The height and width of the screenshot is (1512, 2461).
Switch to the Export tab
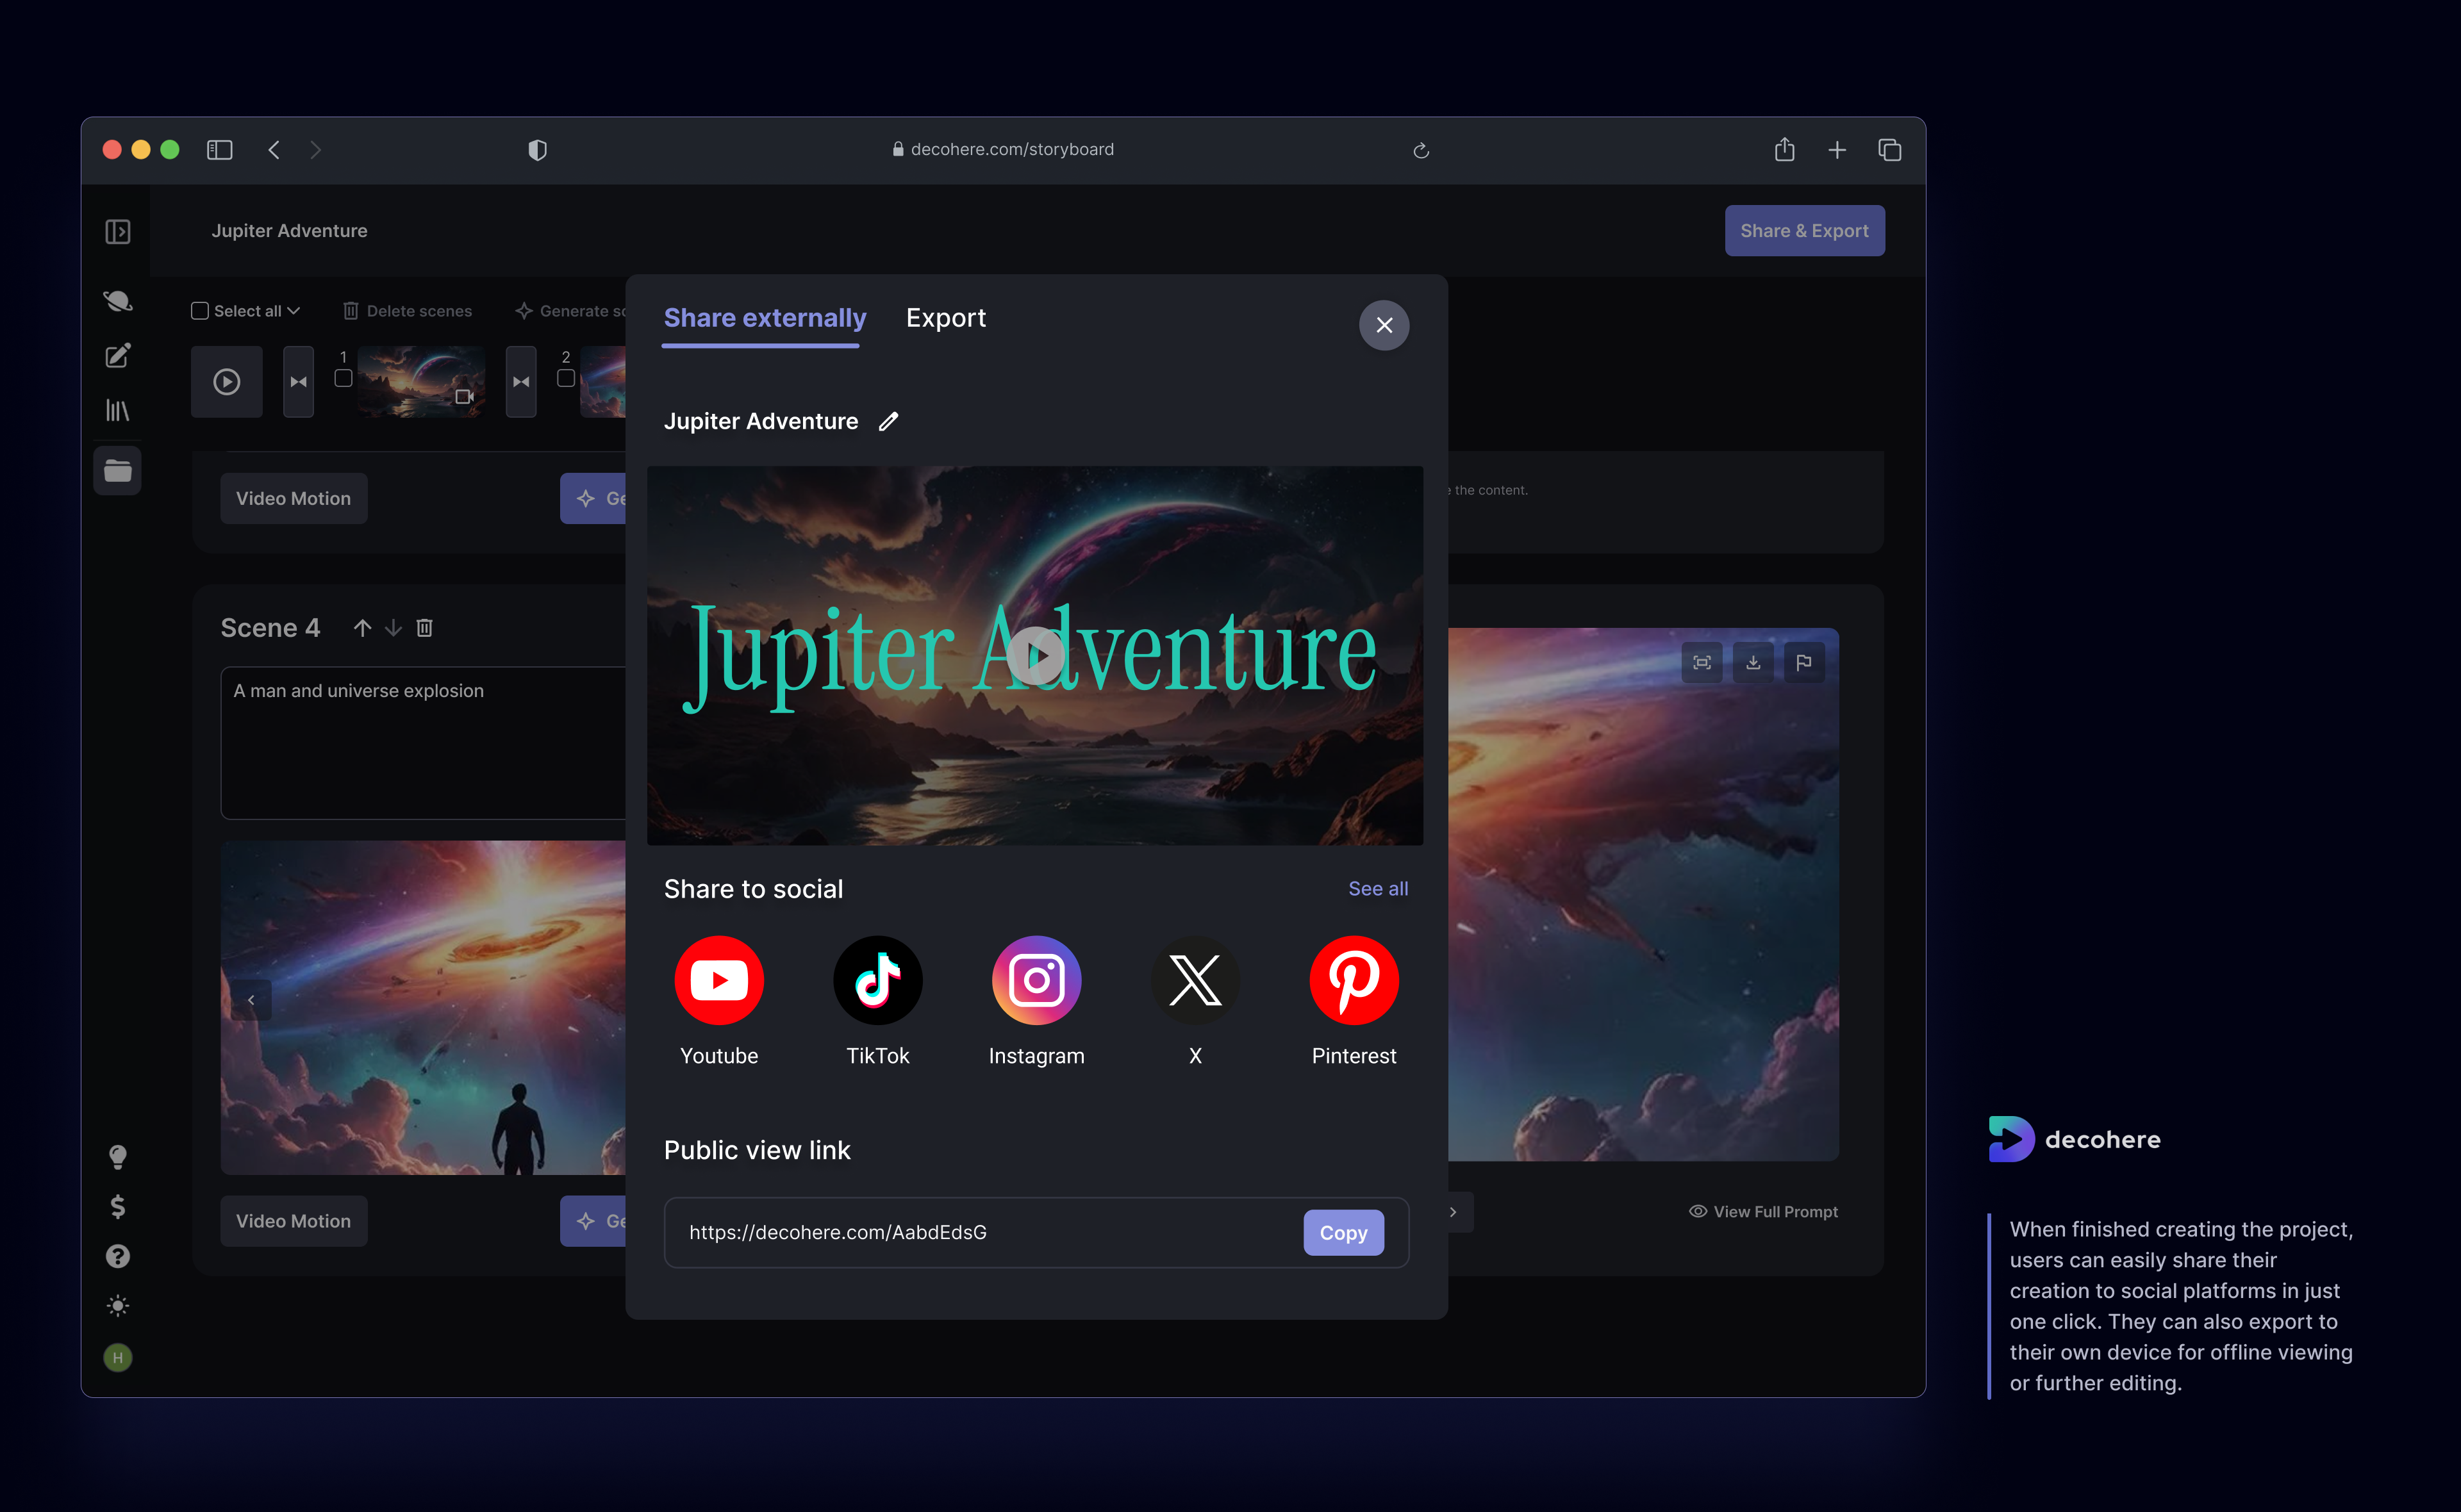coord(945,318)
